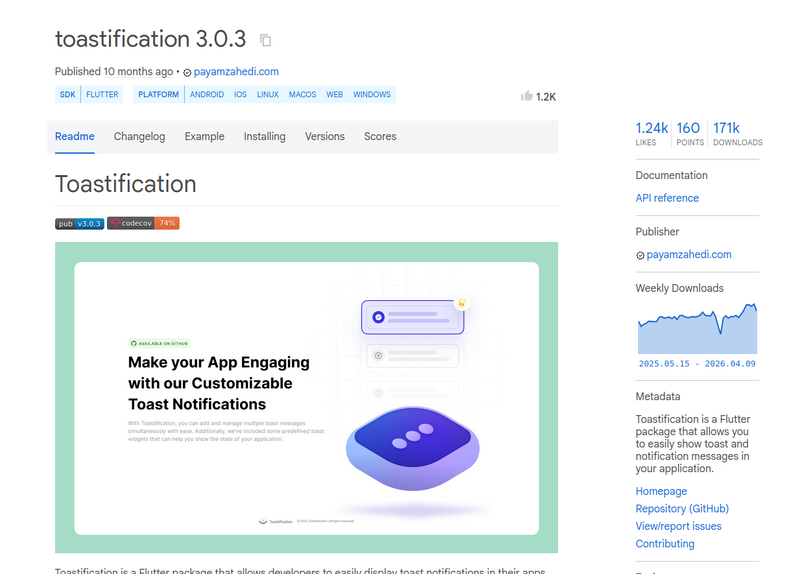Open the Contributing link
This screenshot has width=800, height=574.
pos(665,543)
